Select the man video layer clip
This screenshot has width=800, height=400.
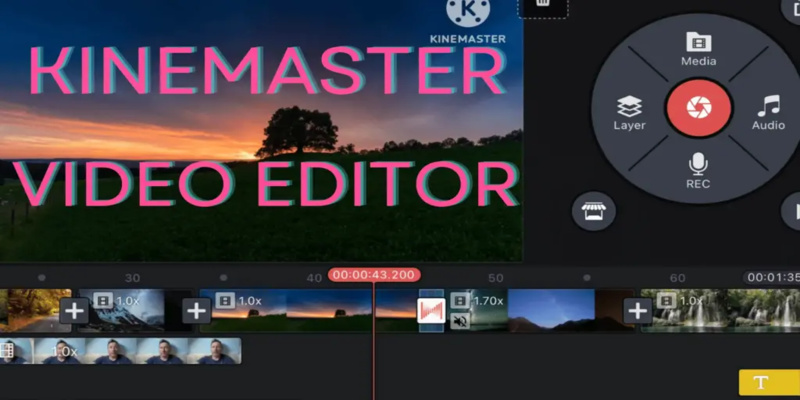[x=120, y=351]
